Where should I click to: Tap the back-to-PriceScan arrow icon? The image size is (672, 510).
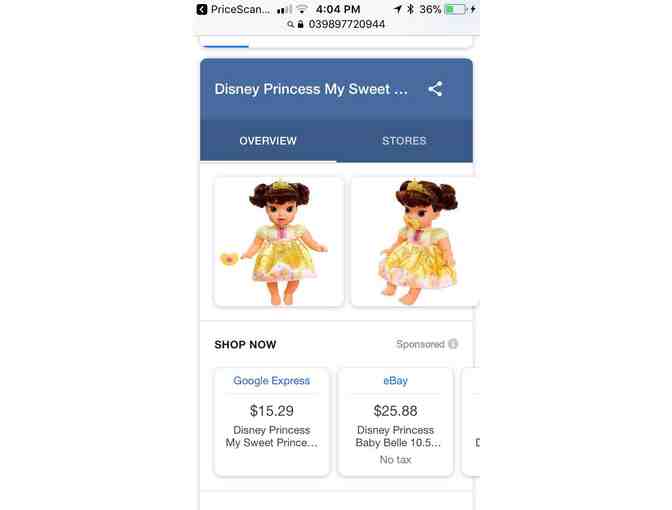202,9
